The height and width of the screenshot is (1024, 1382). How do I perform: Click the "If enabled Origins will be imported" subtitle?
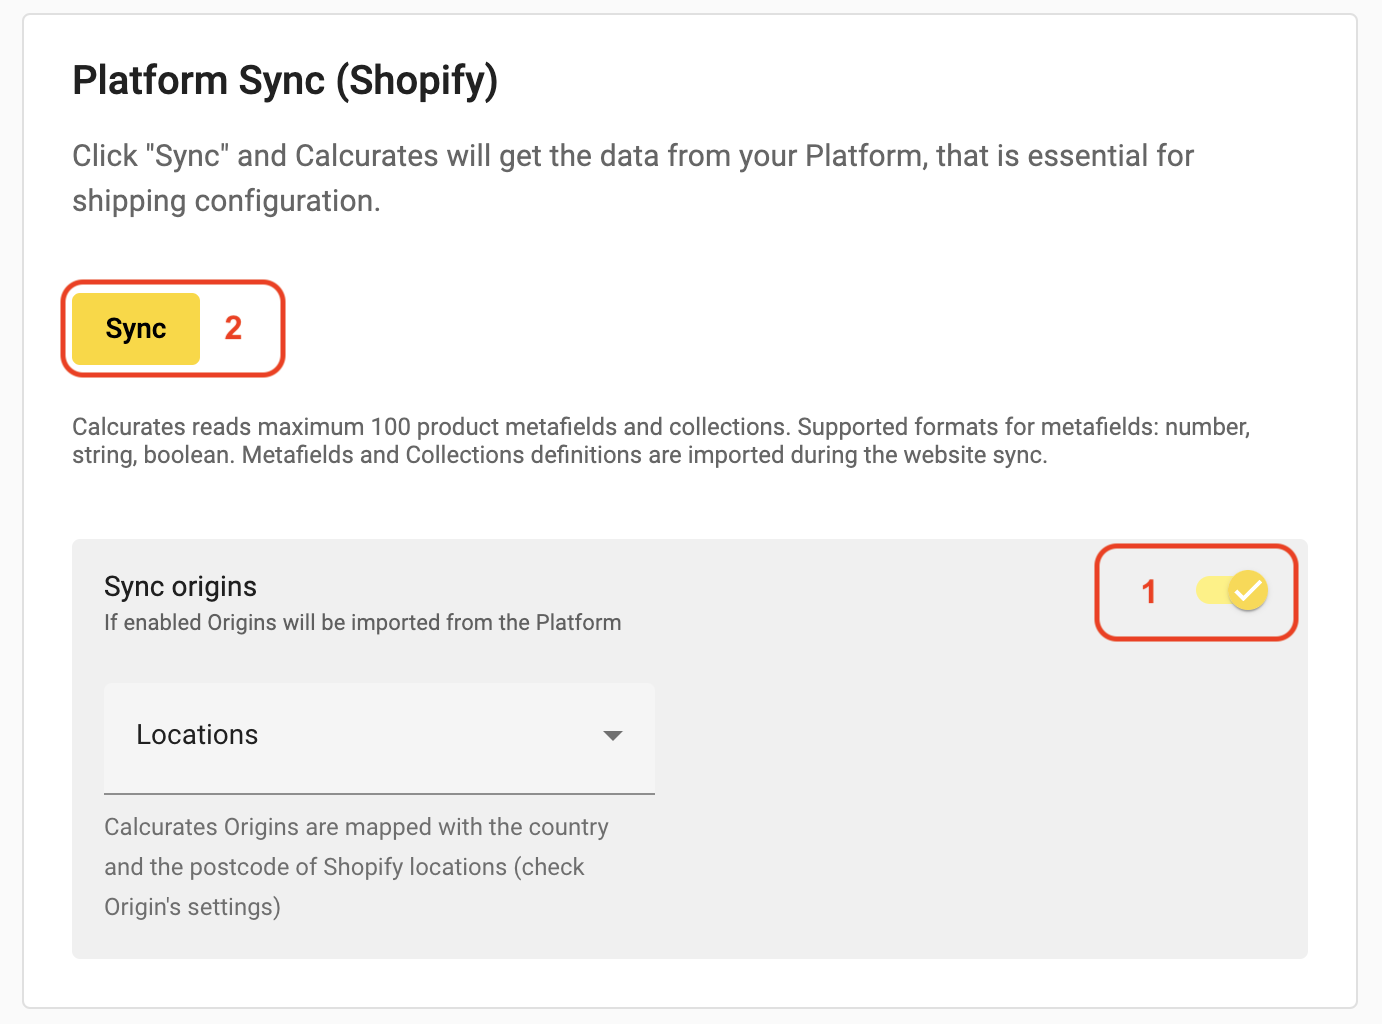[362, 623]
